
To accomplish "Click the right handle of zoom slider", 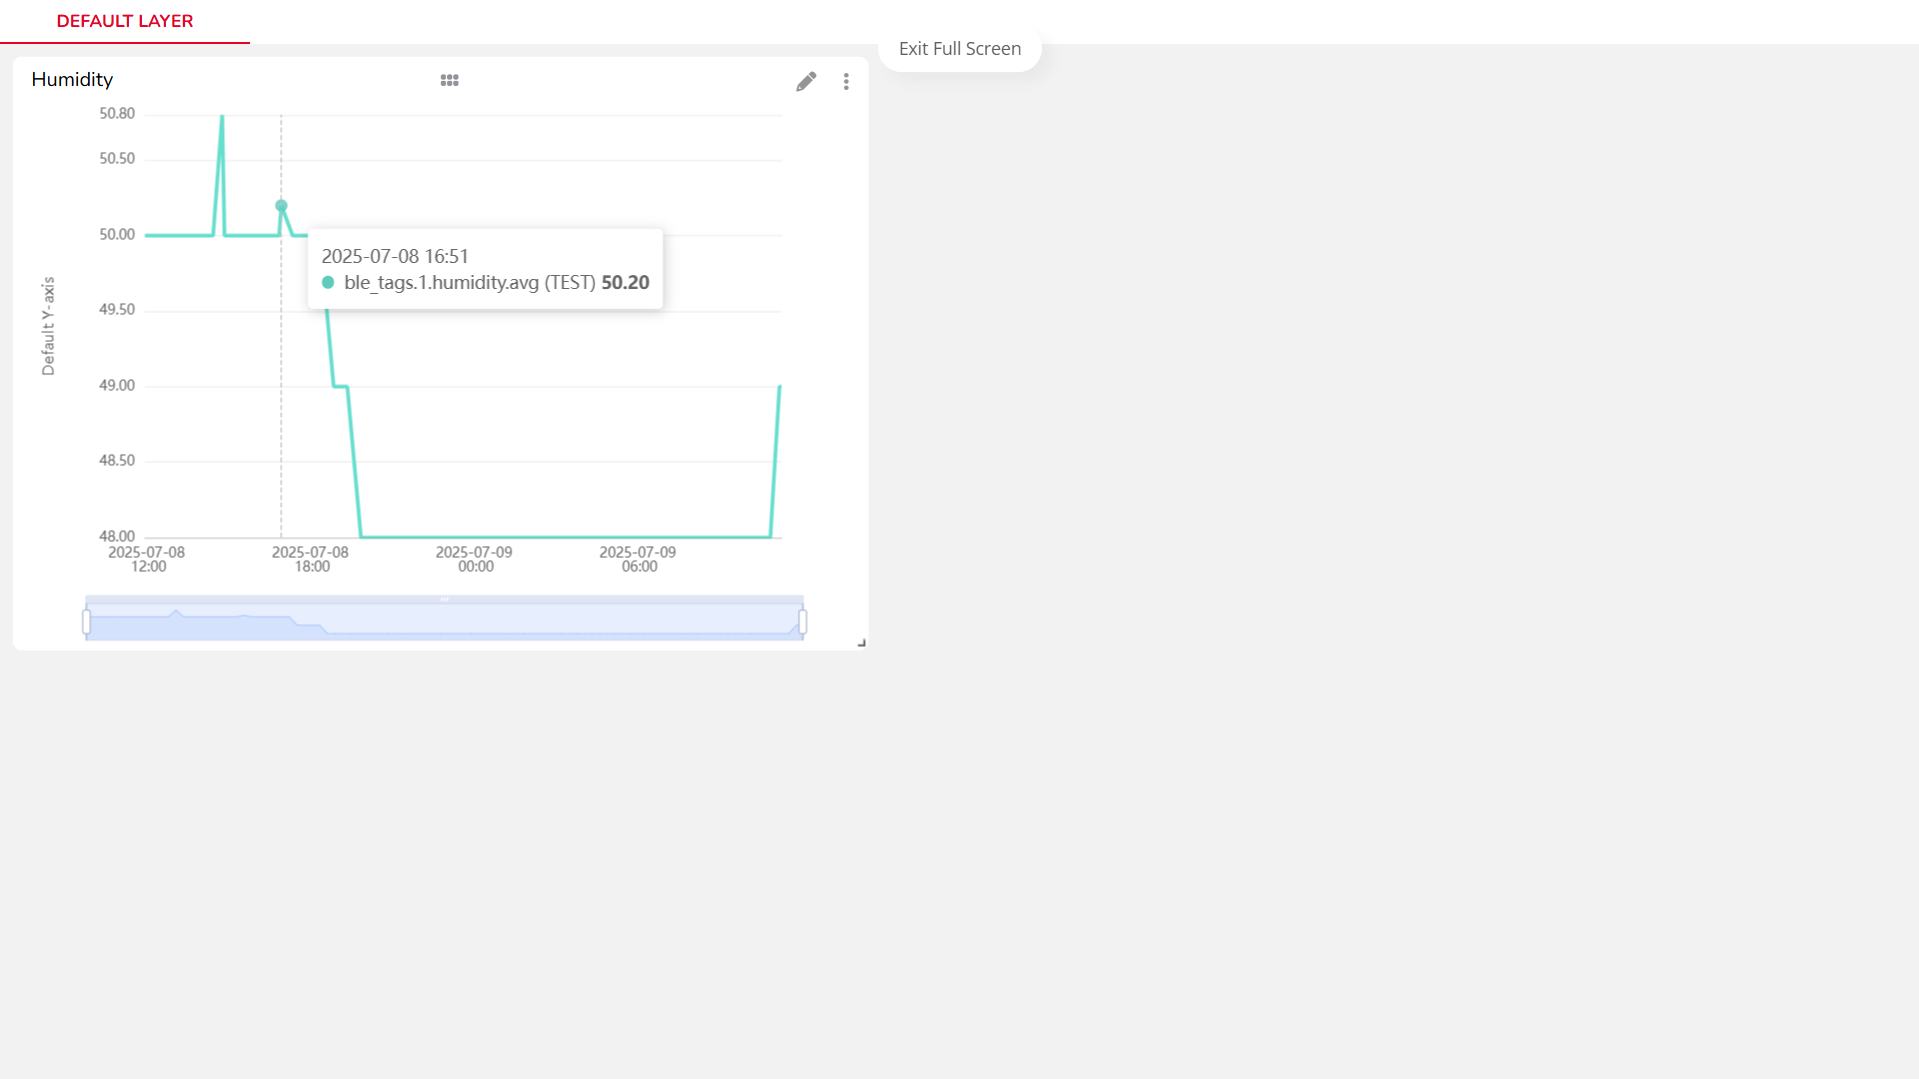I will pos(802,622).
